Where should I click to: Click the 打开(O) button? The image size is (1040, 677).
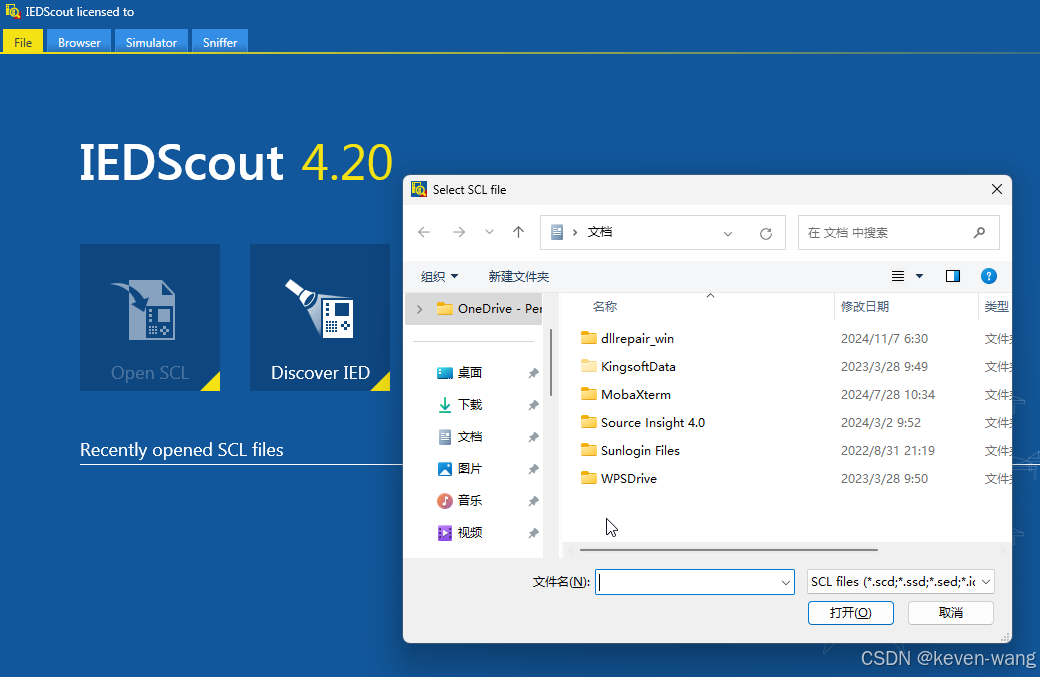850,613
